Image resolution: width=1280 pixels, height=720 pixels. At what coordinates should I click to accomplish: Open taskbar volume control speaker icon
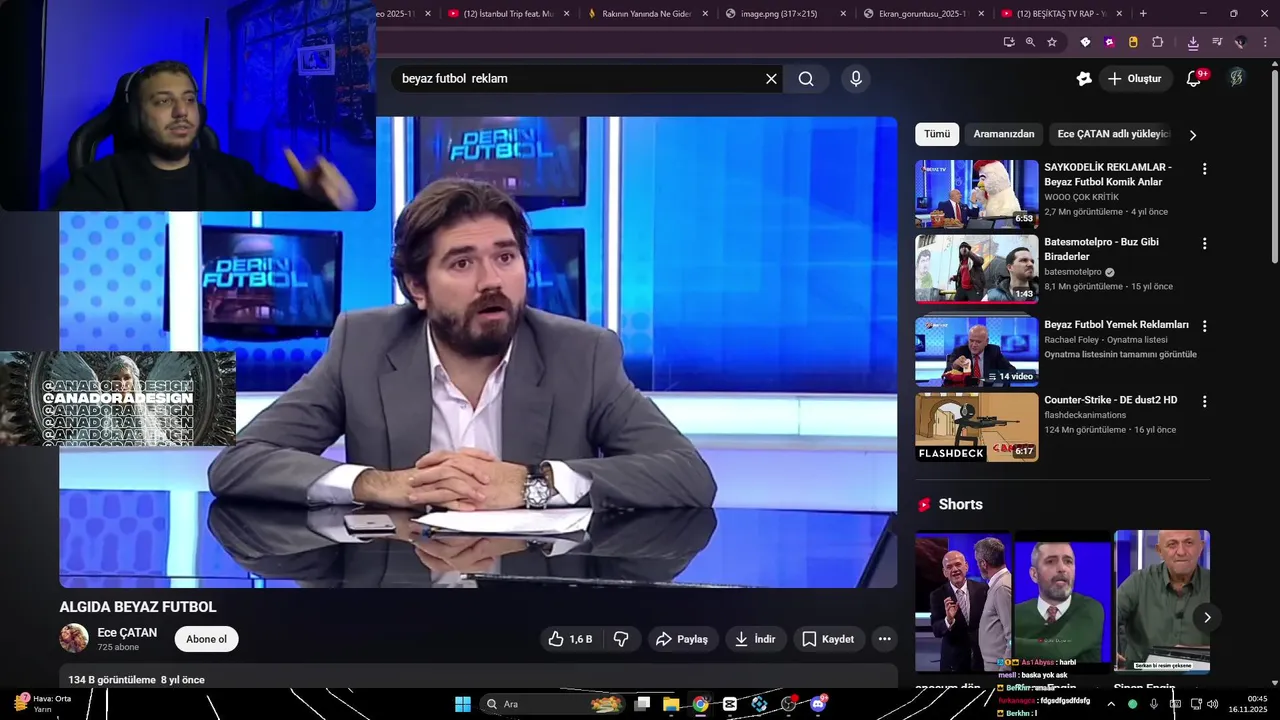point(1212,704)
